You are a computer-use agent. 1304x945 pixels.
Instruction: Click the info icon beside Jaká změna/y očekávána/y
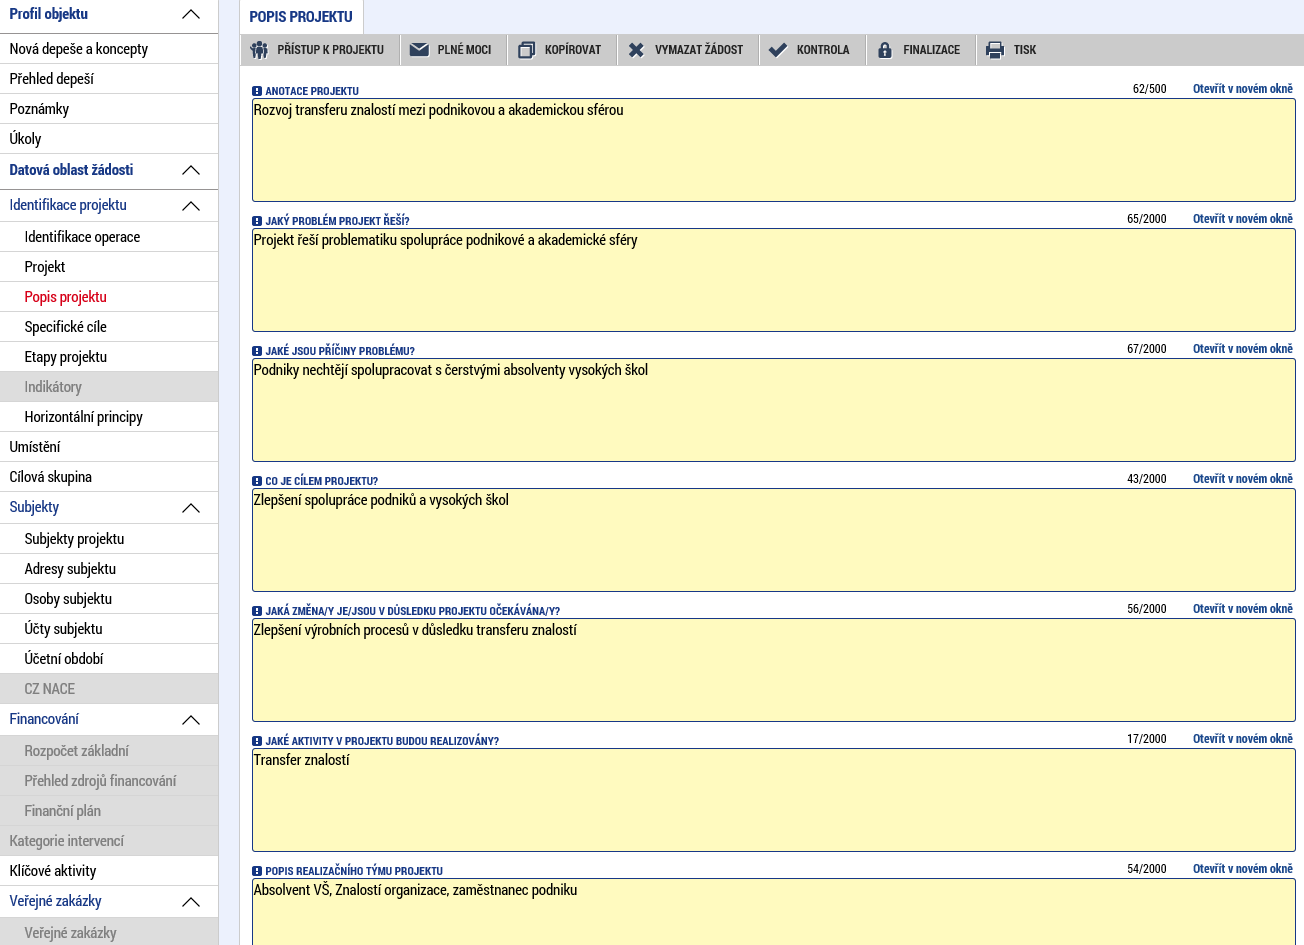[x=257, y=611]
